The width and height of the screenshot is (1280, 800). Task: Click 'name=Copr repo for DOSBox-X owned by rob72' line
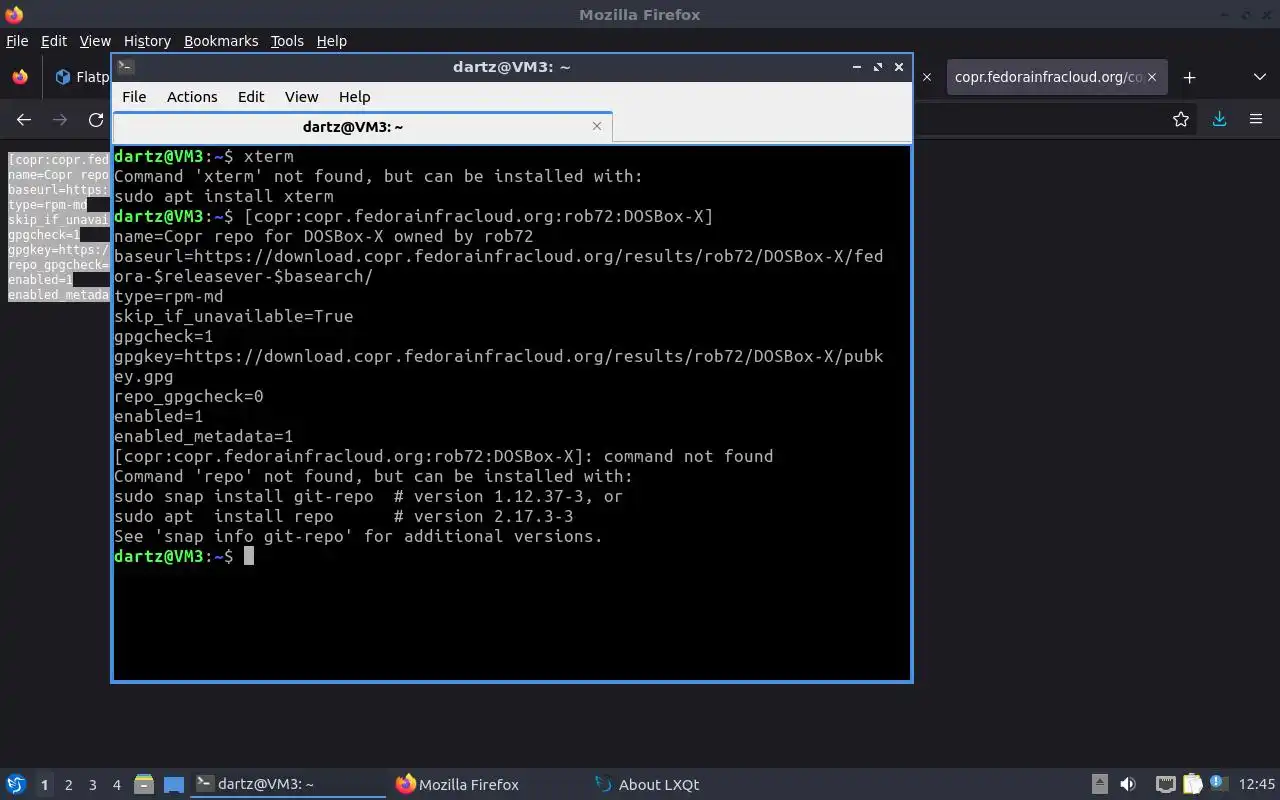tap(324, 236)
